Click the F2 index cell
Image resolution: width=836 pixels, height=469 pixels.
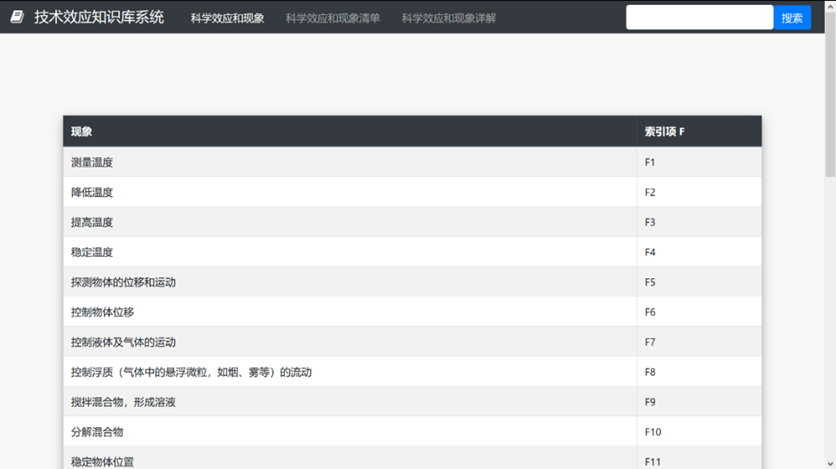pos(699,192)
